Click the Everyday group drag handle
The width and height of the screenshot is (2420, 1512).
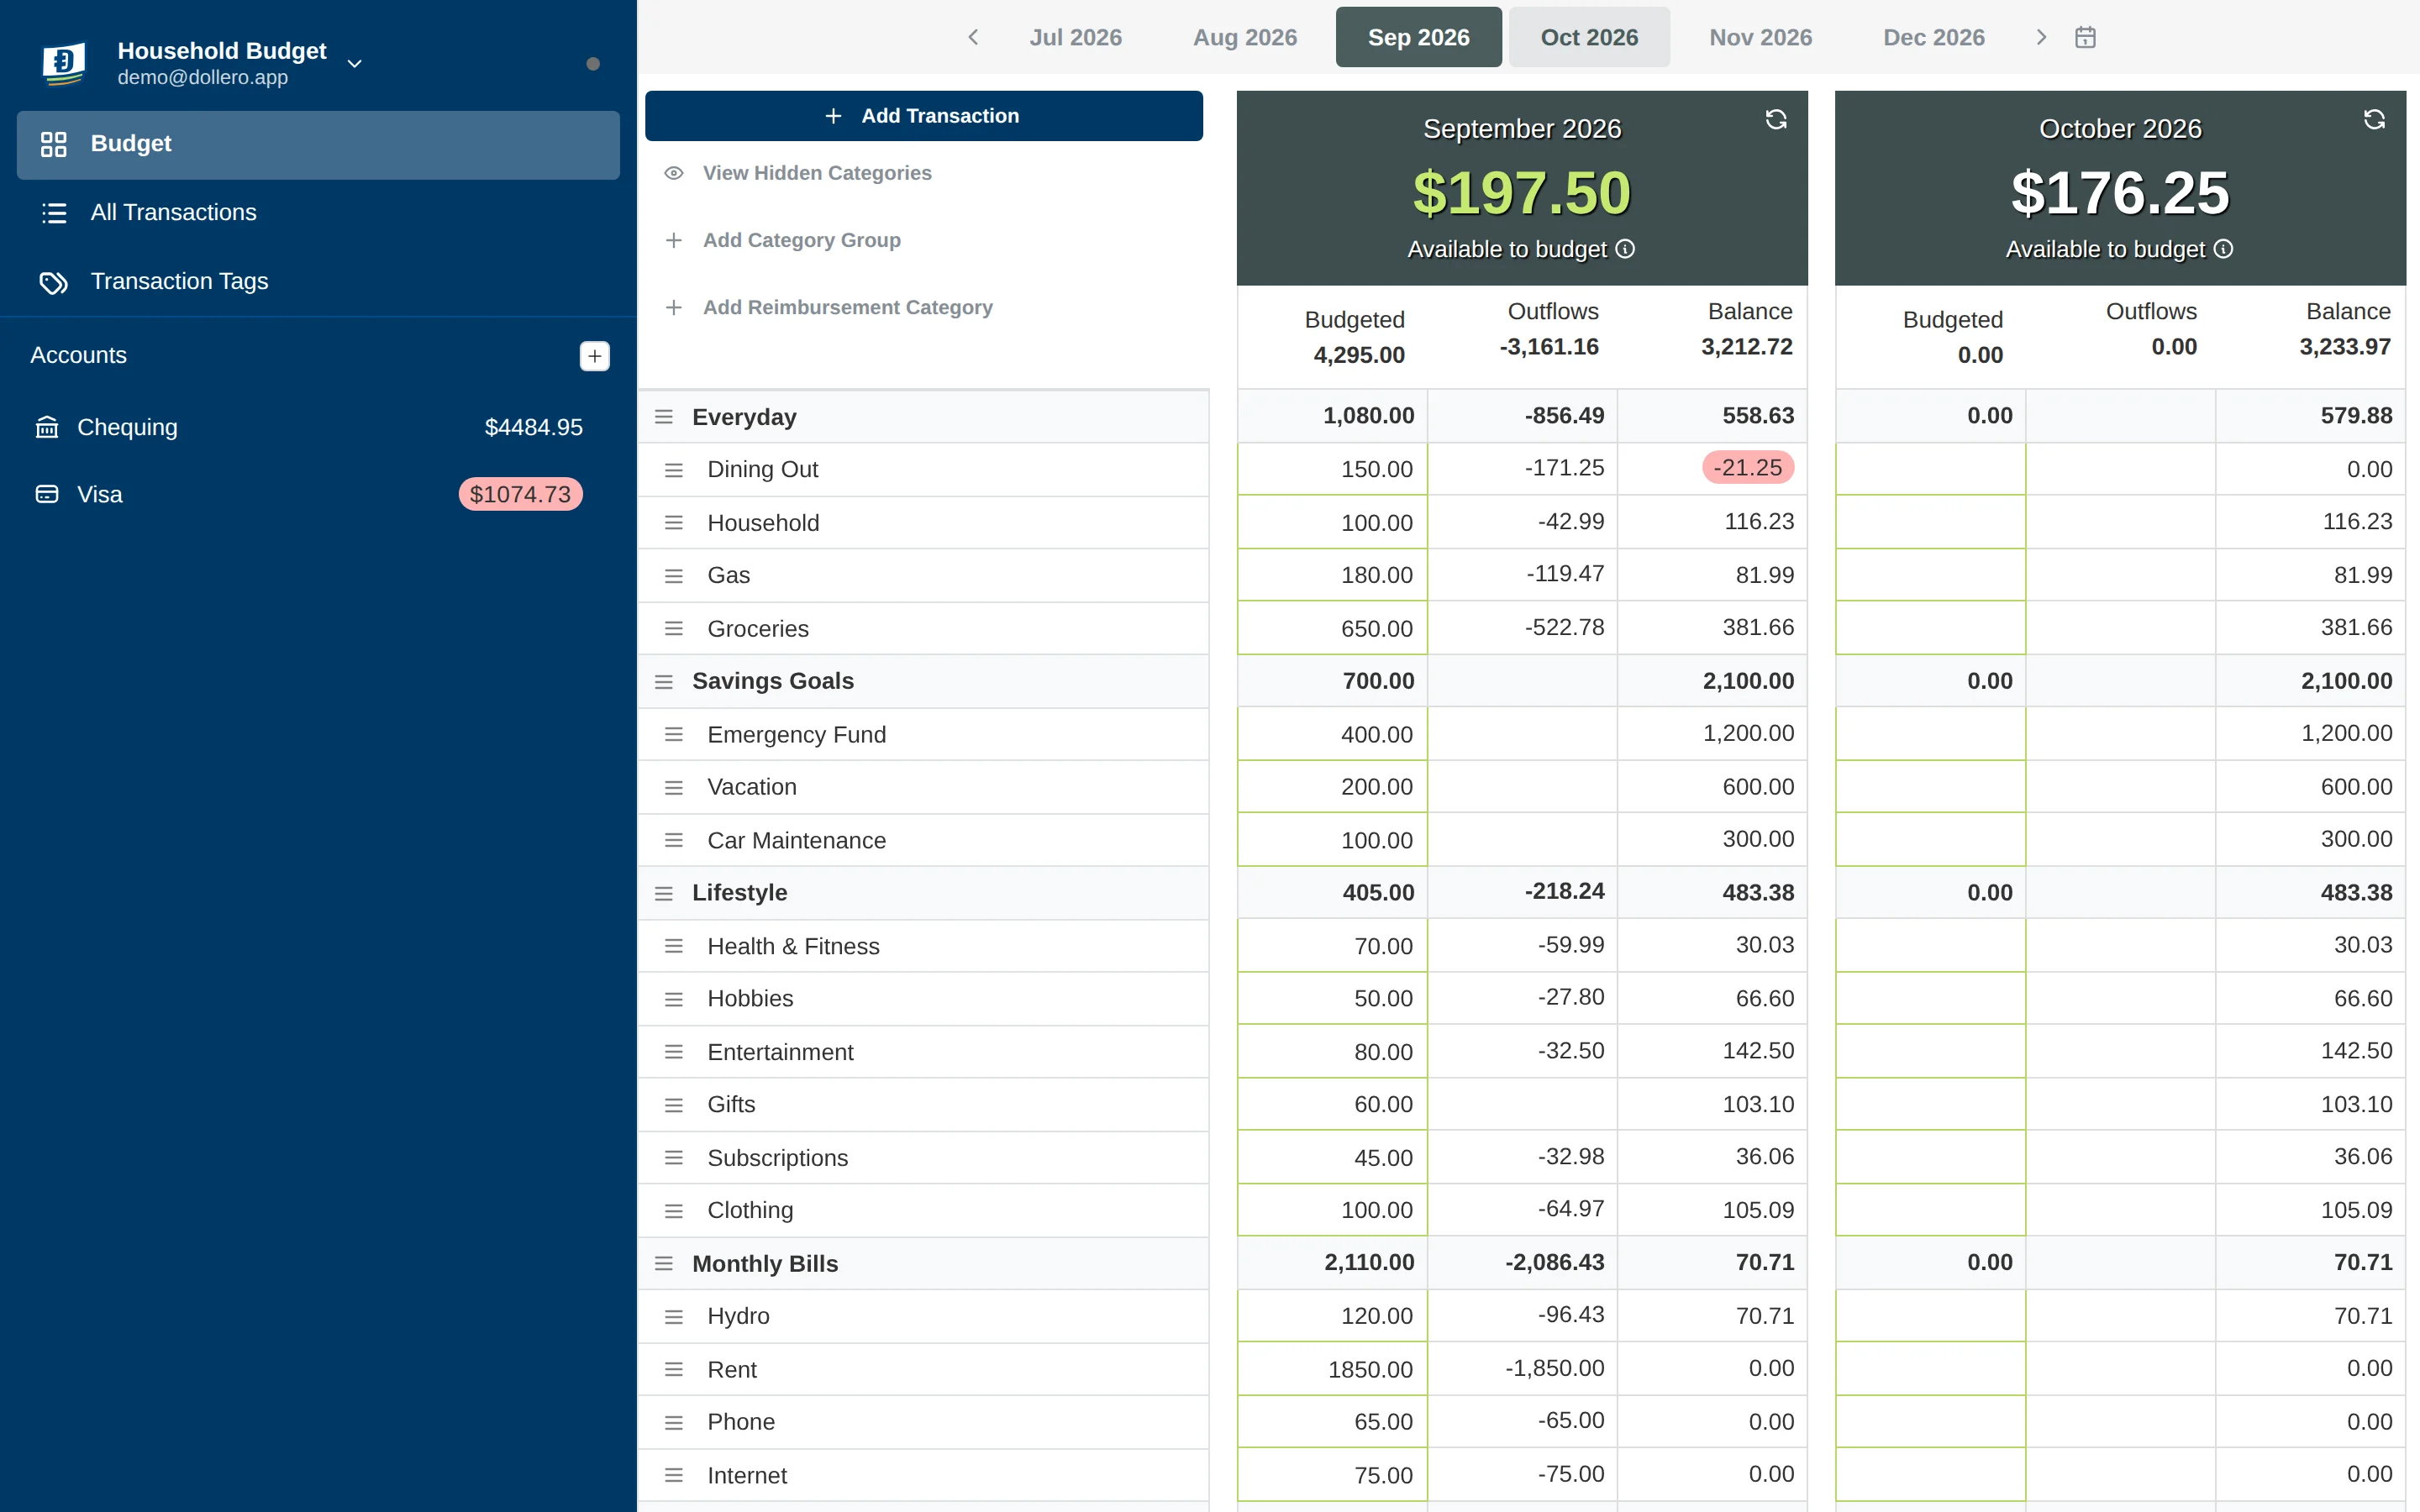click(x=664, y=417)
